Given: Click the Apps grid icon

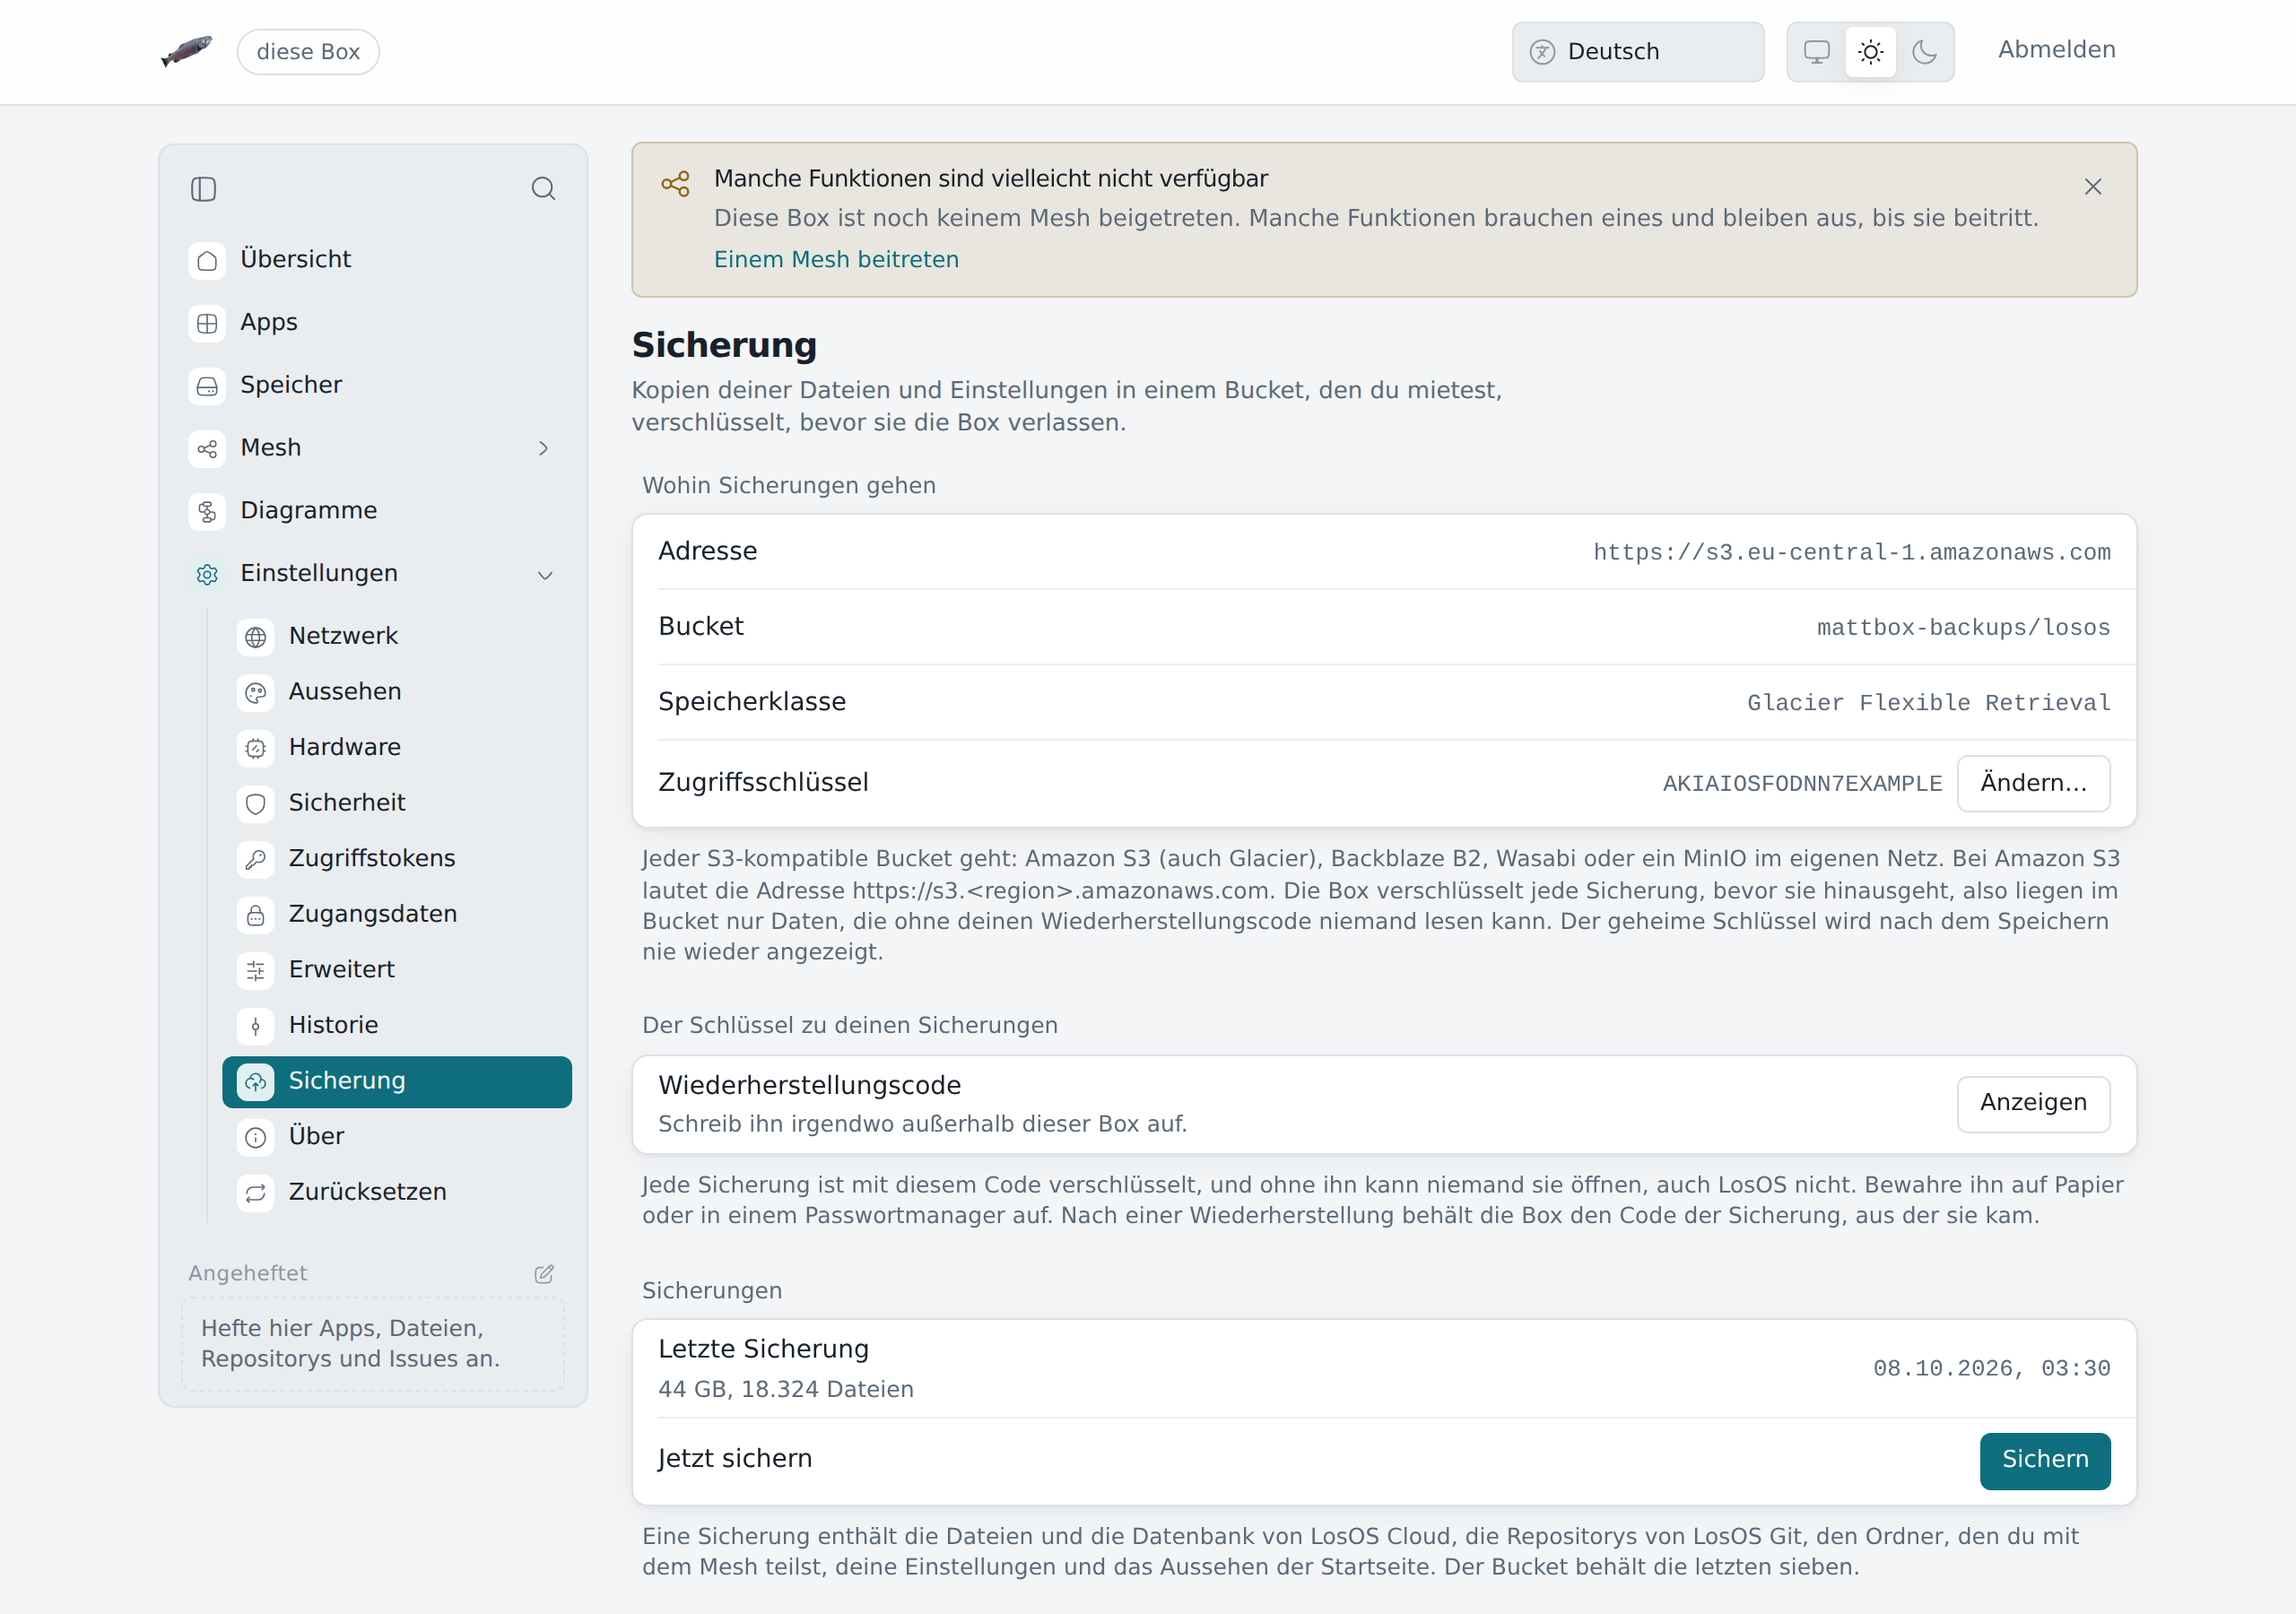Looking at the screenshot, I should click(207, 324).
